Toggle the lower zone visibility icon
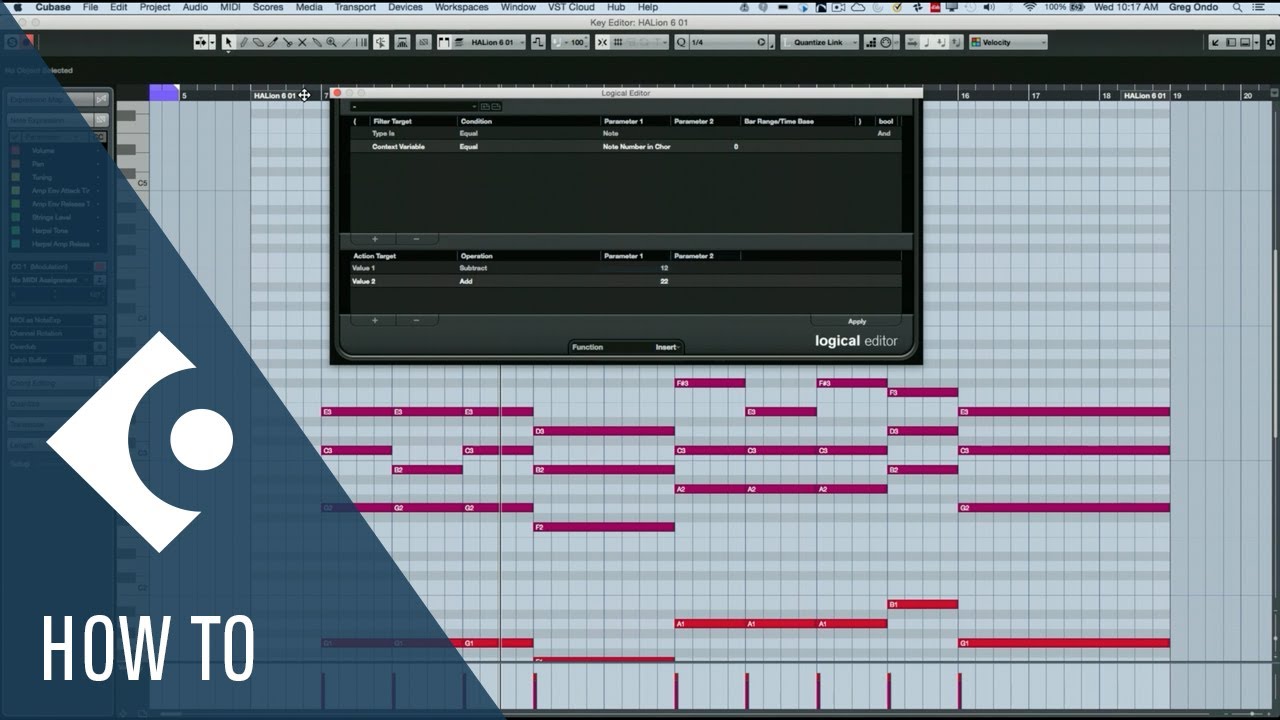This screenshot has height=720, width=1280. [x=1245, y=42]
